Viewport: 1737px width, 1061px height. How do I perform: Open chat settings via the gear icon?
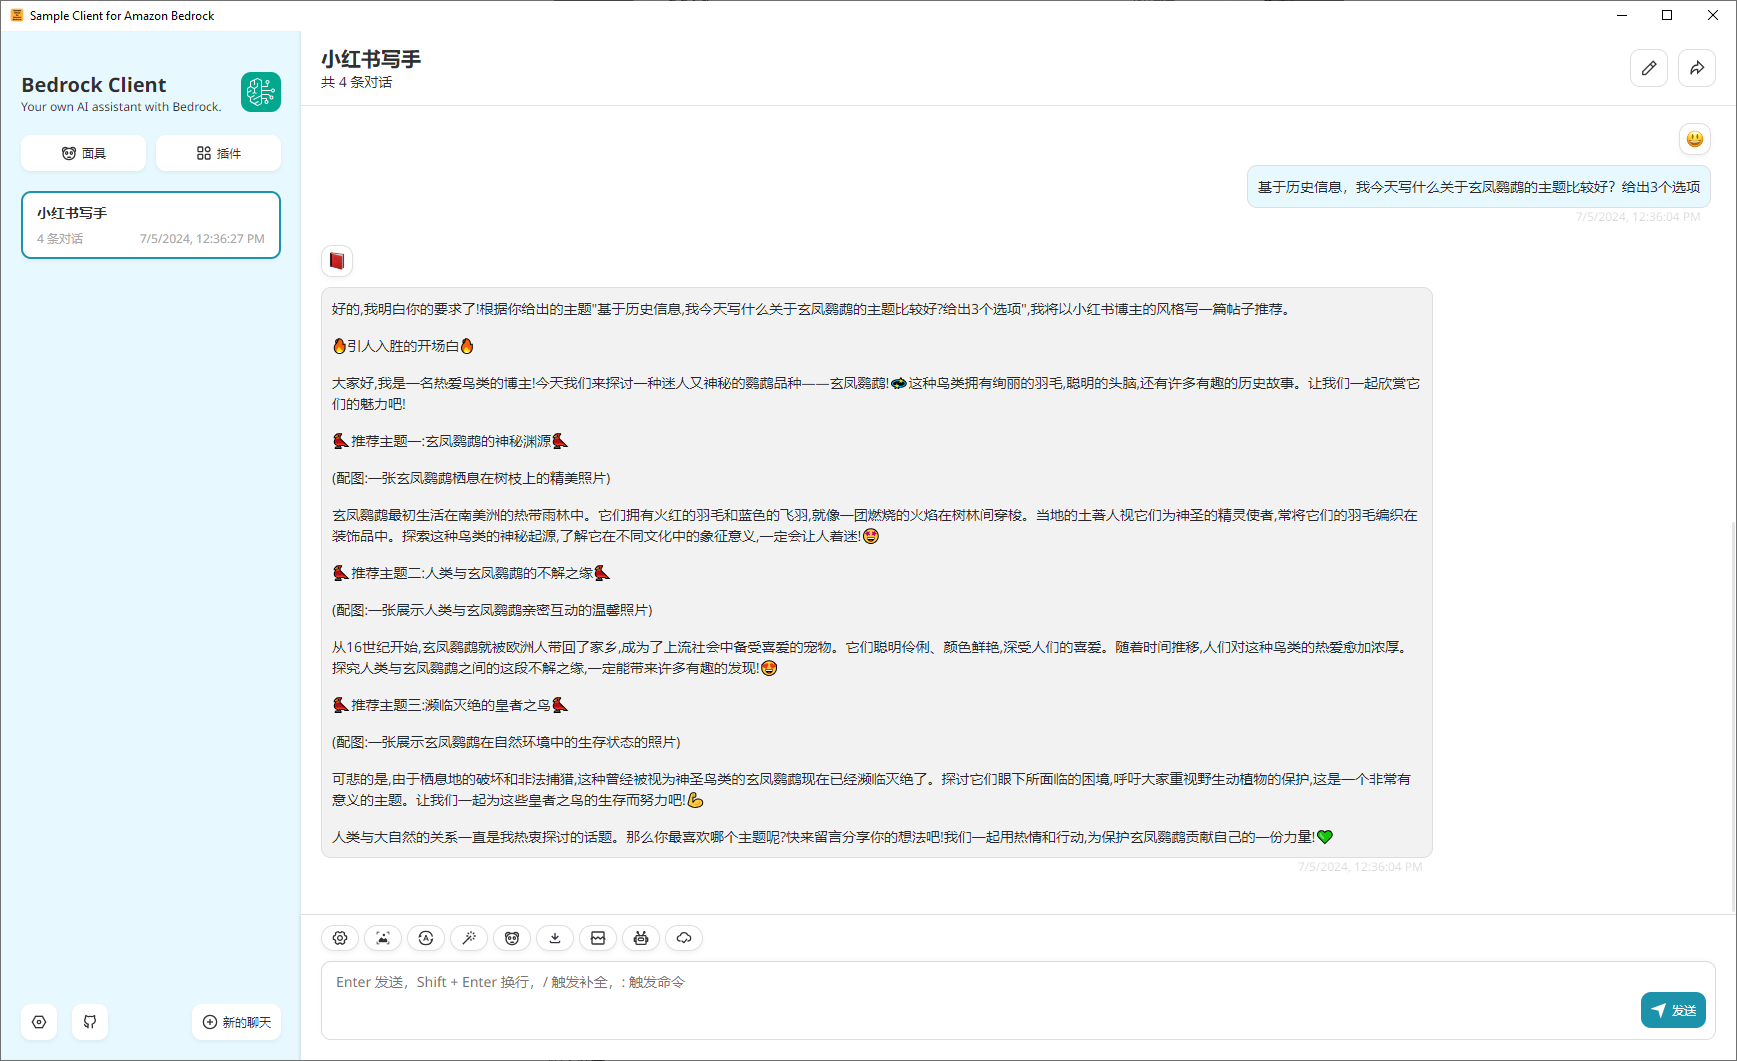point(339,938)
